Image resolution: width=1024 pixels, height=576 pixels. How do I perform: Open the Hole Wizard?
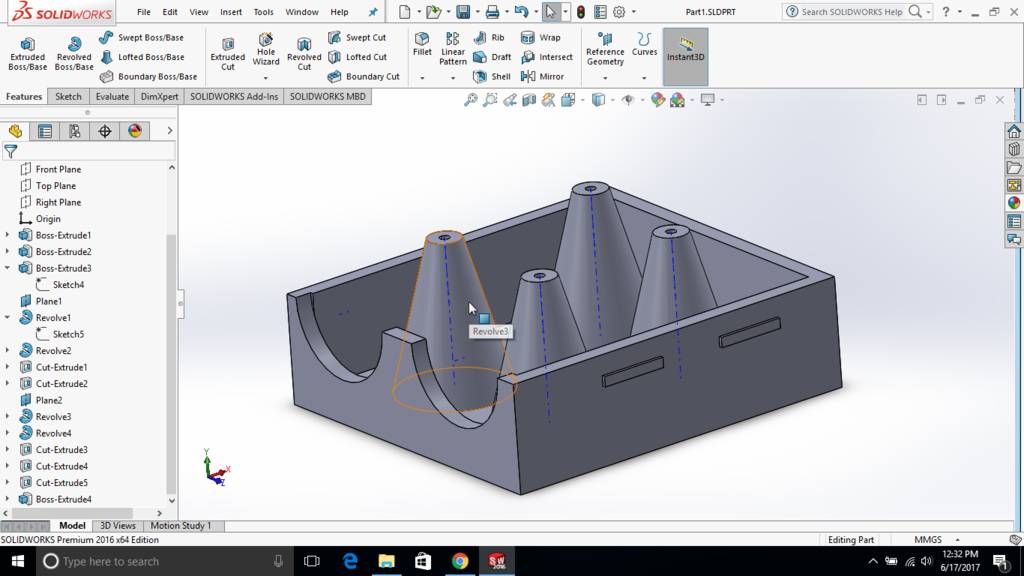266,50
